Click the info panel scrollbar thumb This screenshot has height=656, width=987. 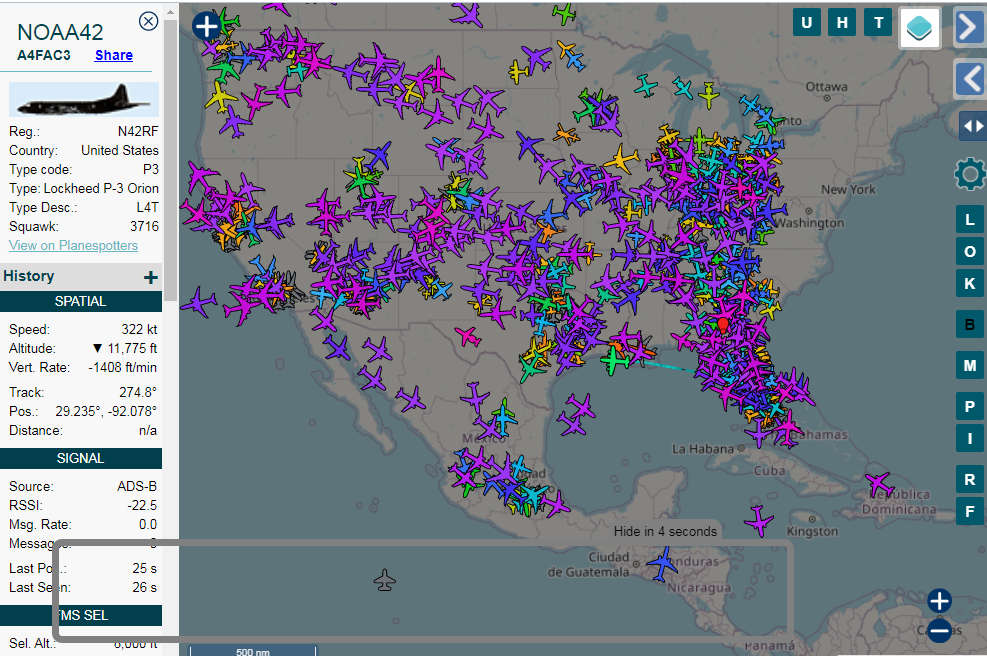pos(170,161)
